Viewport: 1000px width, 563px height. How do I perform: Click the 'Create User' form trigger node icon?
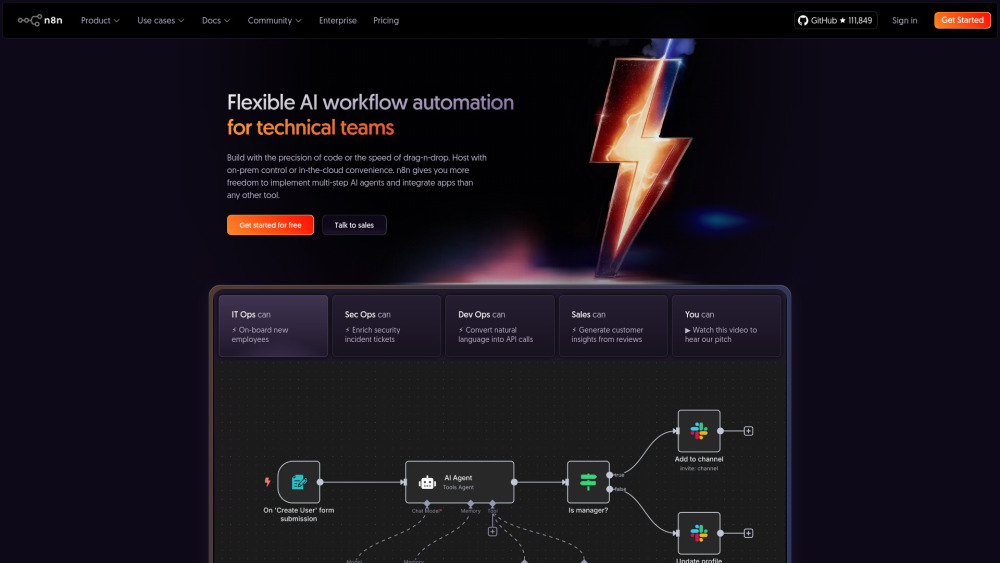click(299, 482)
